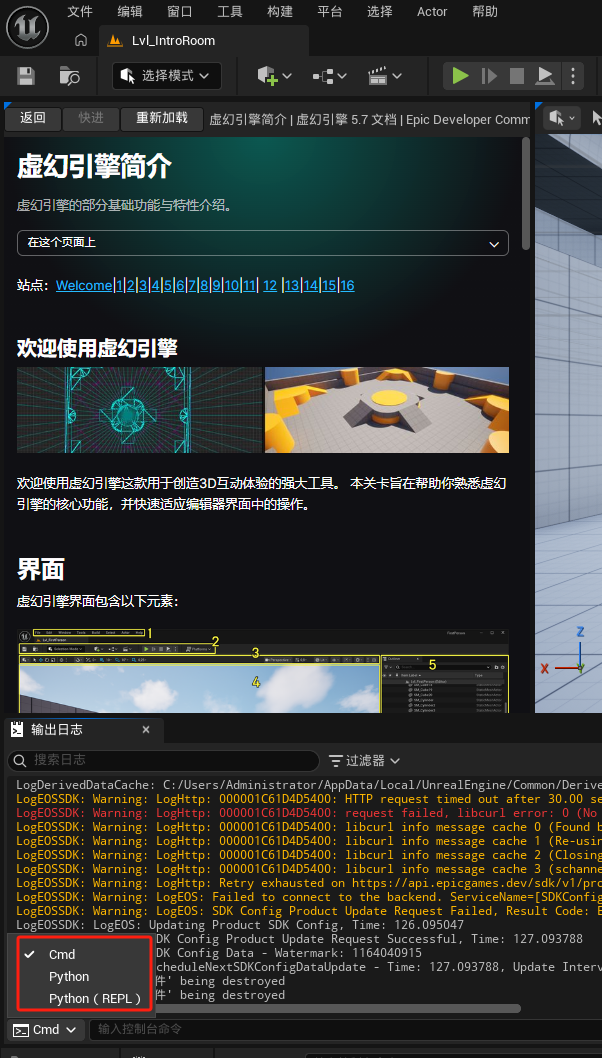Switch to the 输出日志 tab
This screenshot has width=602, height=1058.
click(x=83, y=729)
